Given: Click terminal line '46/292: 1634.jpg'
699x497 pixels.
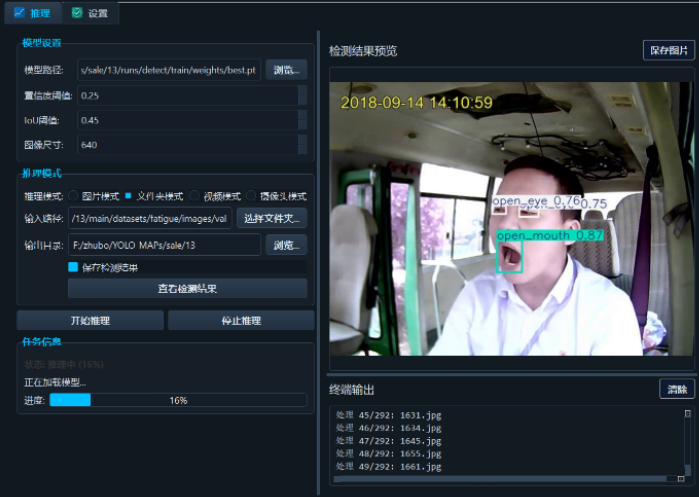Looking at the screenshot, I should click(389, 428).
